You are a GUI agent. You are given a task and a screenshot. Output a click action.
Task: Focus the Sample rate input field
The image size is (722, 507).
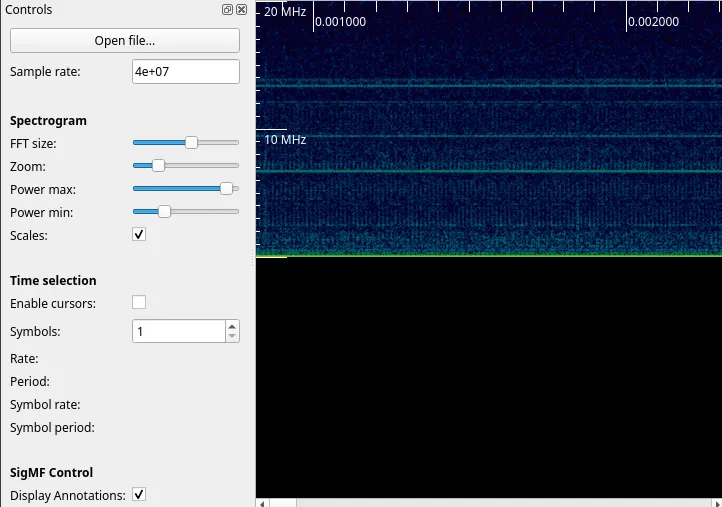coord(186,71)
